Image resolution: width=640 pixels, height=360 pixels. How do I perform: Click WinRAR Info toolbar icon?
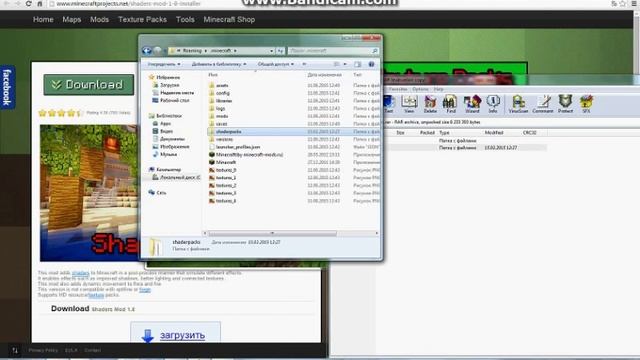coord(493,104)
